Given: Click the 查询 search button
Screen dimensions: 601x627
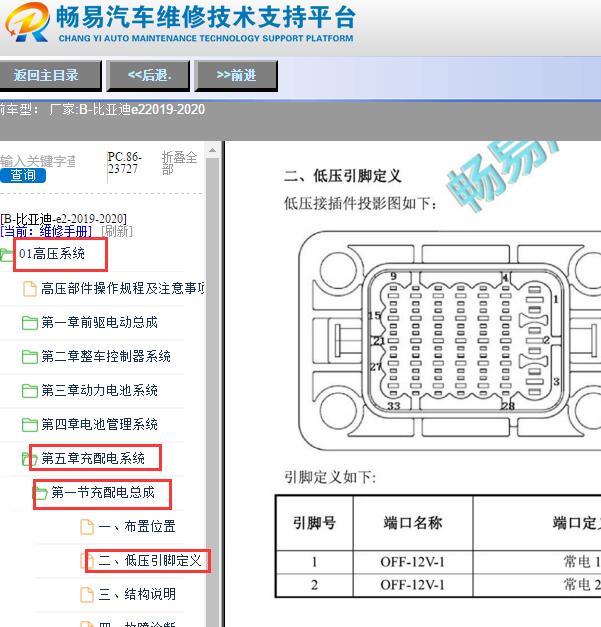Looking at the screenshot, I should [23, 176].
